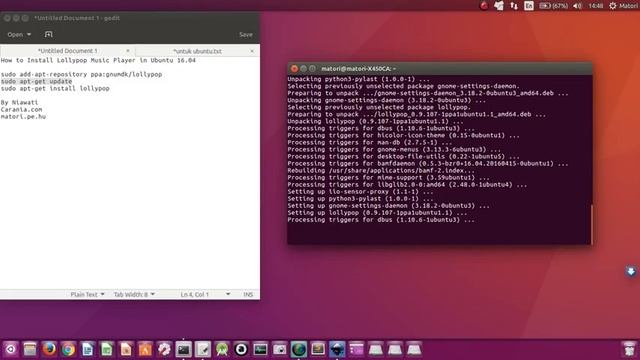This screenshot has height=360, width=640.
Task: Open the tools icon after Software Center
Action: click(164, 349)
